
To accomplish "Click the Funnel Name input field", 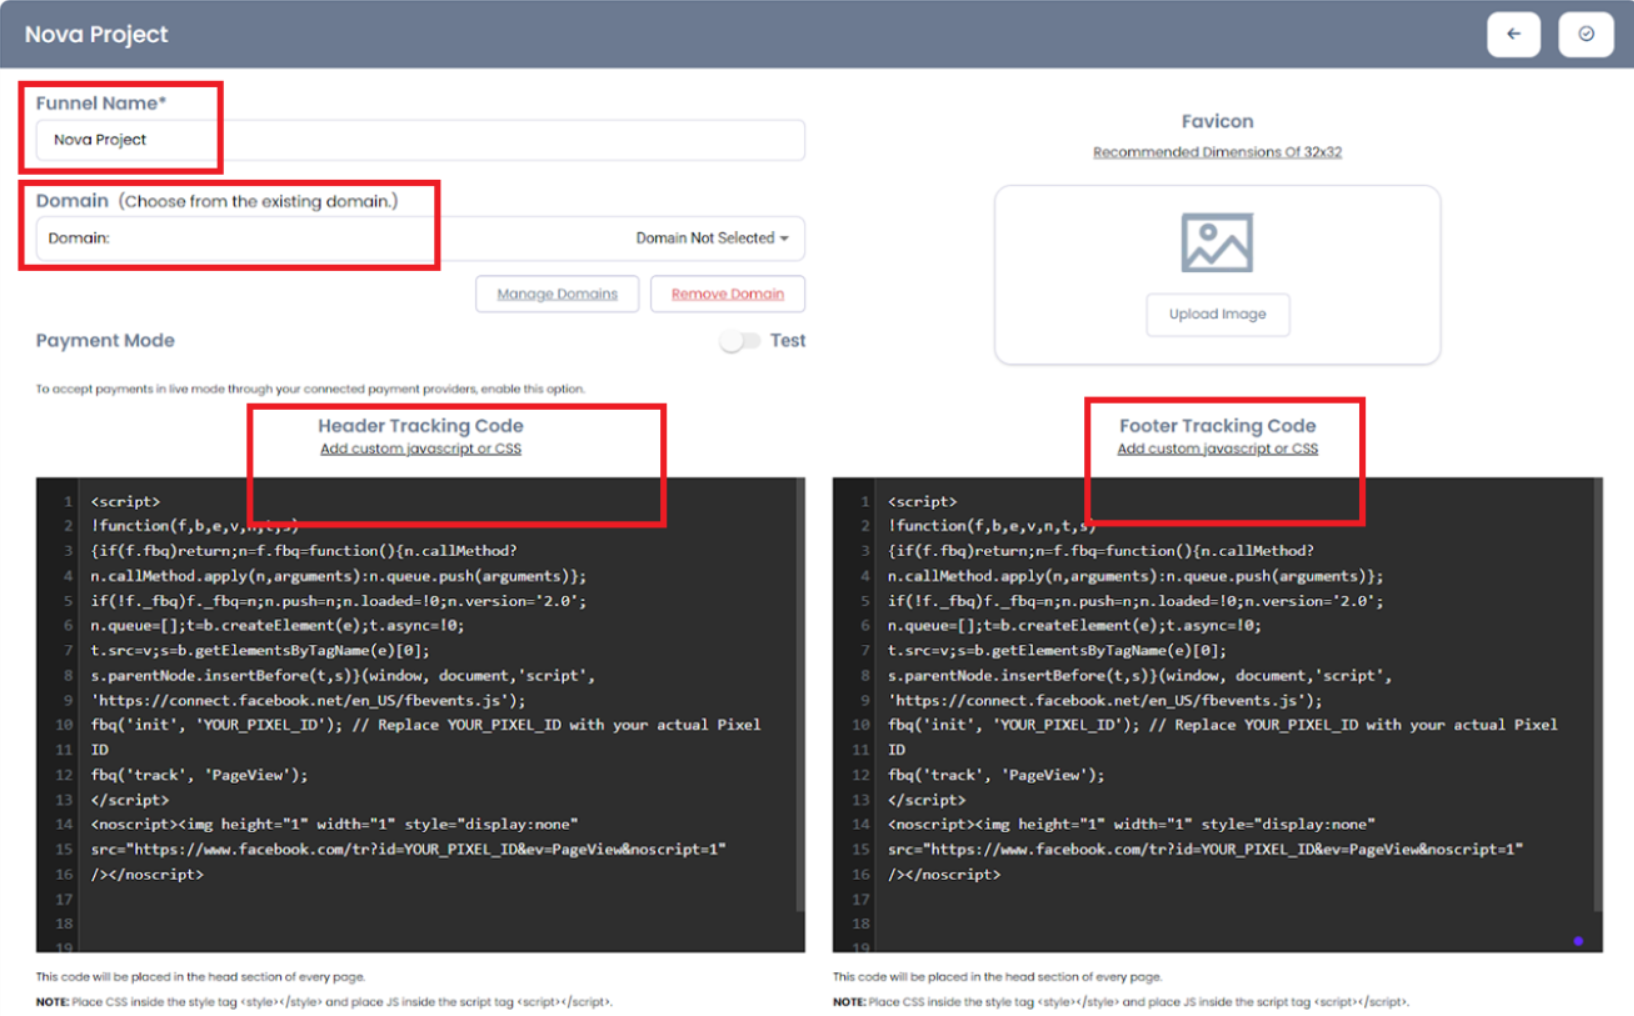I will pos(420,140).
